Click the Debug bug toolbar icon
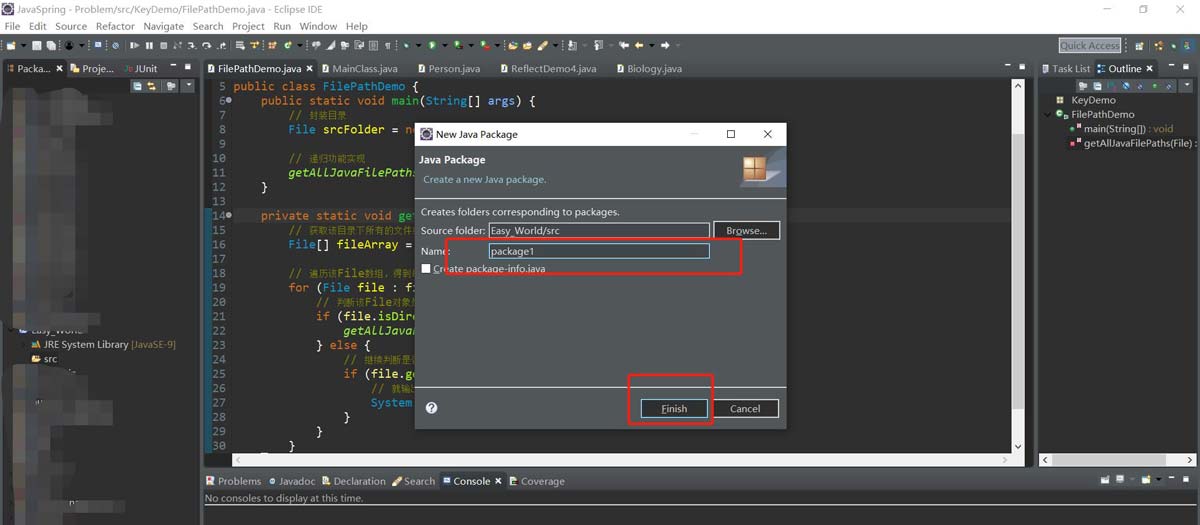The width and height of the screenshot is (1200, 525). click(407, 45)
